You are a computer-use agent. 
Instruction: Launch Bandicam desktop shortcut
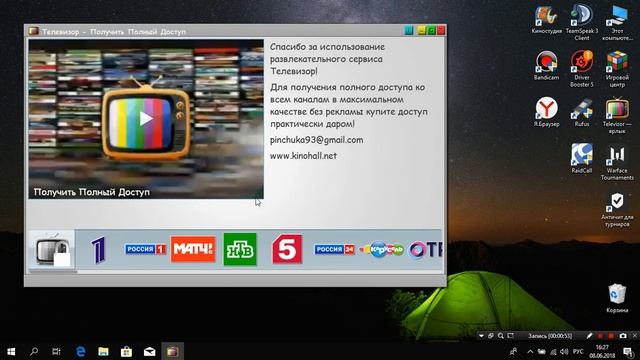tap(547, 65)
